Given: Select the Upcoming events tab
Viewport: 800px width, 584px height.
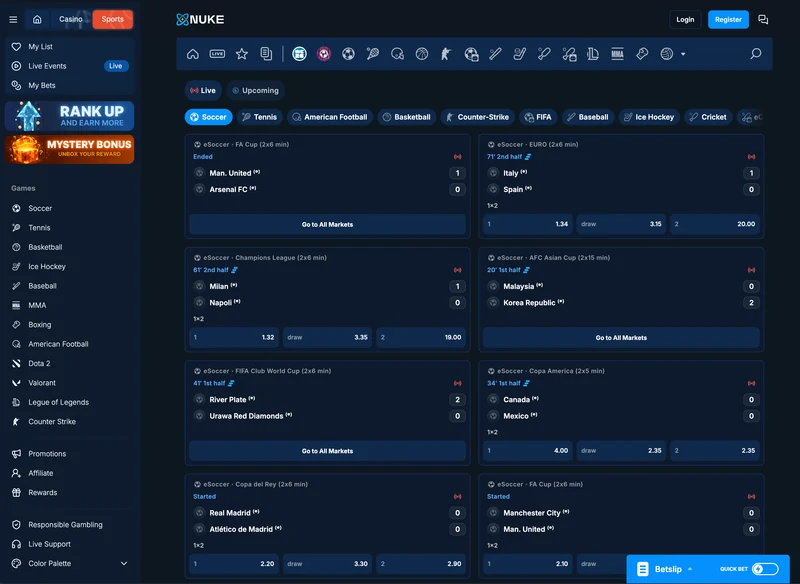Looking at the screenshot, I should pos(256,90).
